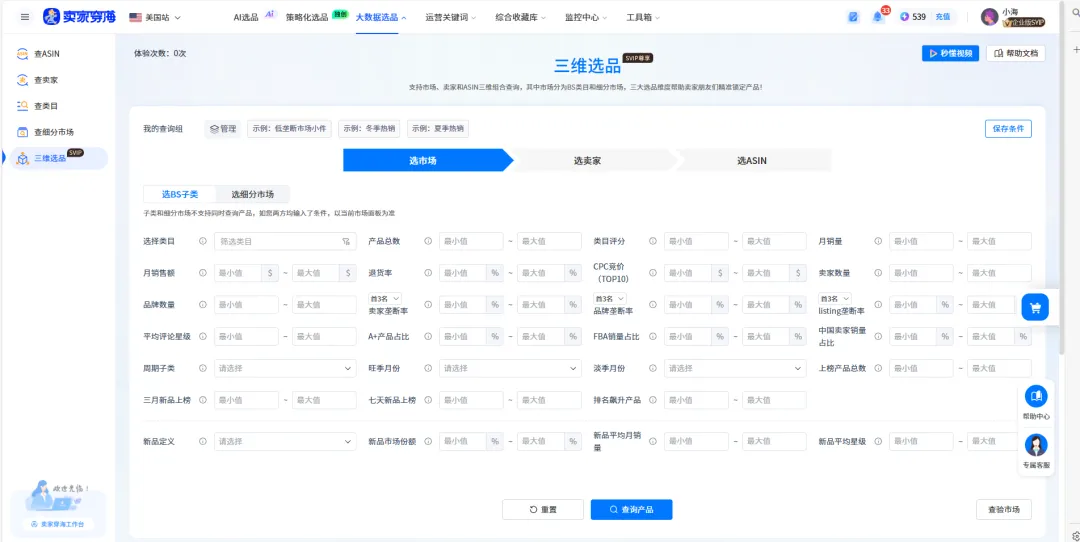Viewport: 1080px width, 542px height.
Task: Click info icon next to 月销量
Action: coord(878,242)
